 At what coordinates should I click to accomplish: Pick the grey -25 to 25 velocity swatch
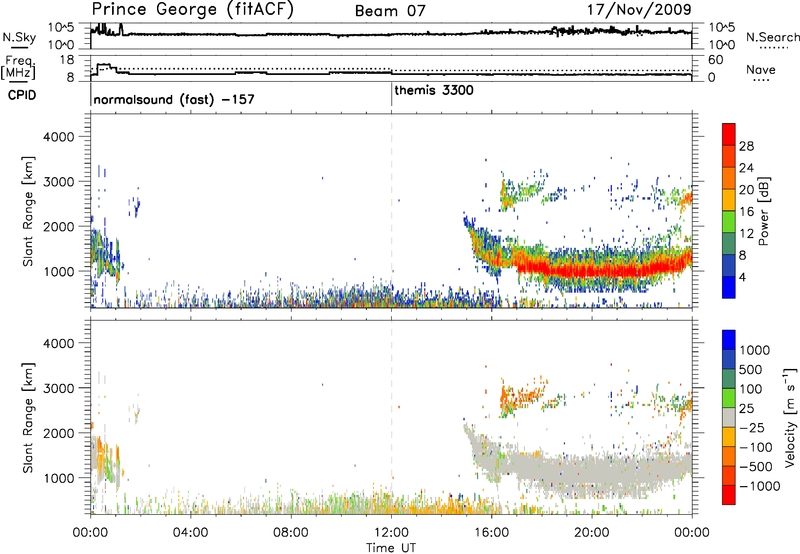point(729,417)
